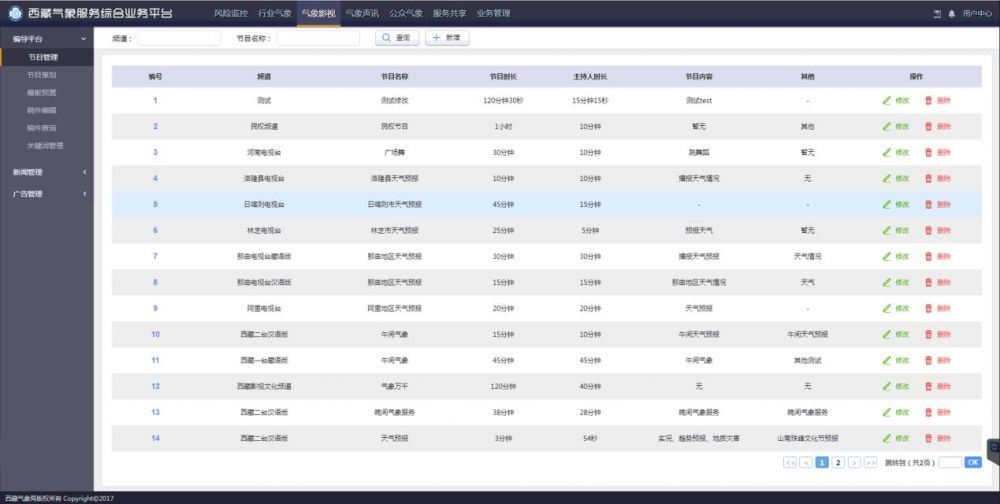Viewport: 1000px width, 504px height.
Task: Click the OK jump-to-page button
Action: 972,463
